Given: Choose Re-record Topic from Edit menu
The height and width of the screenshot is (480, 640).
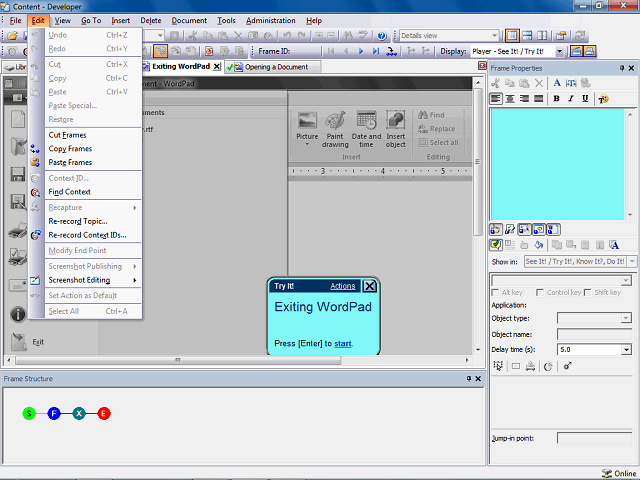Looking at the screenshot, I should tap(93, 221).
